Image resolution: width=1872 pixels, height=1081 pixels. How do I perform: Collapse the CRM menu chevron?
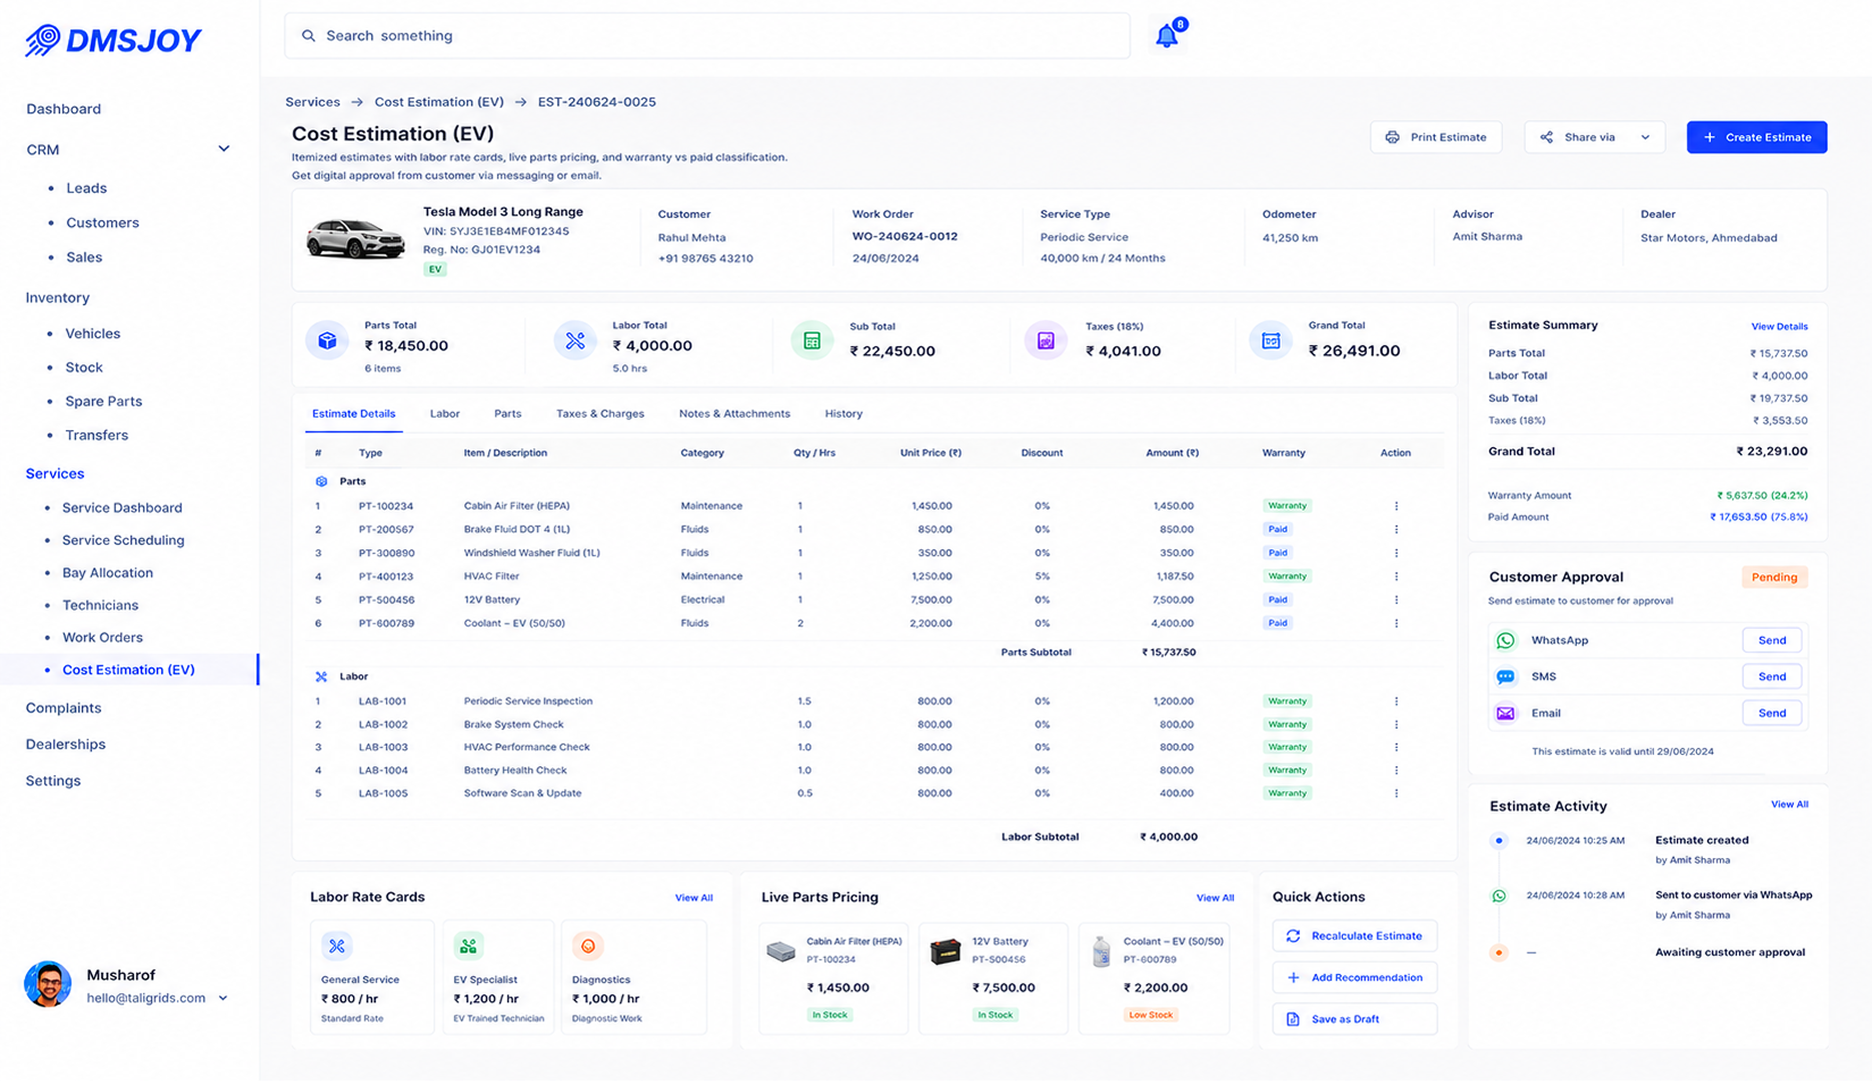224,149
